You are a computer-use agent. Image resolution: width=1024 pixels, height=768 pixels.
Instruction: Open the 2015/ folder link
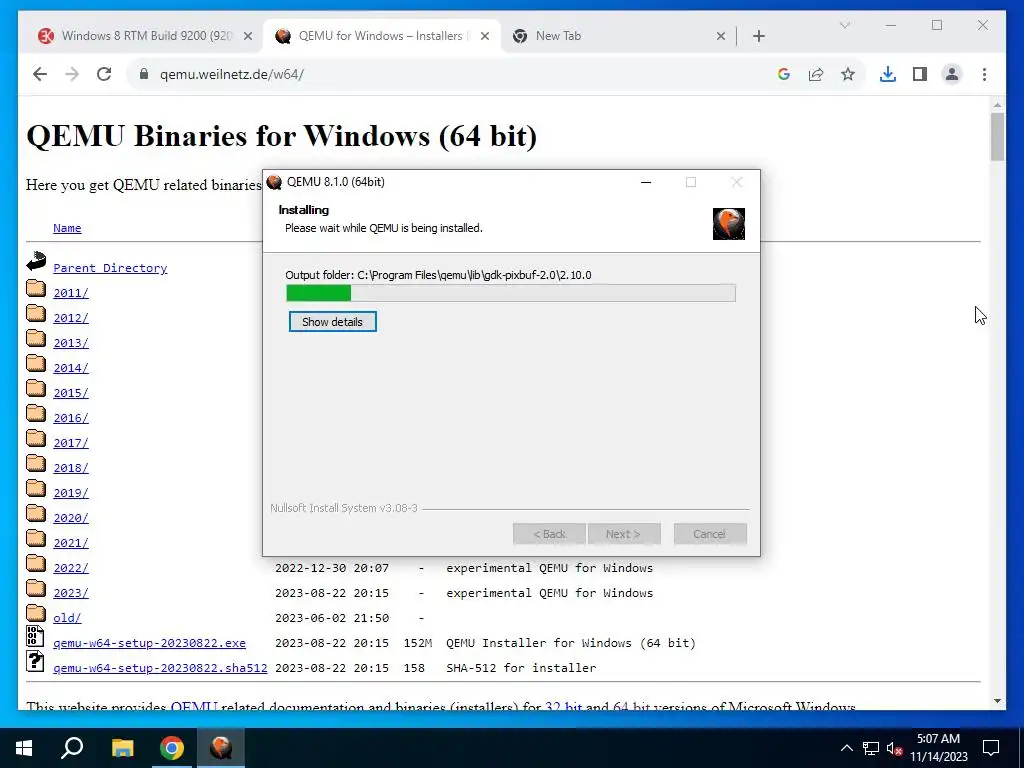[x=71, y=393]
